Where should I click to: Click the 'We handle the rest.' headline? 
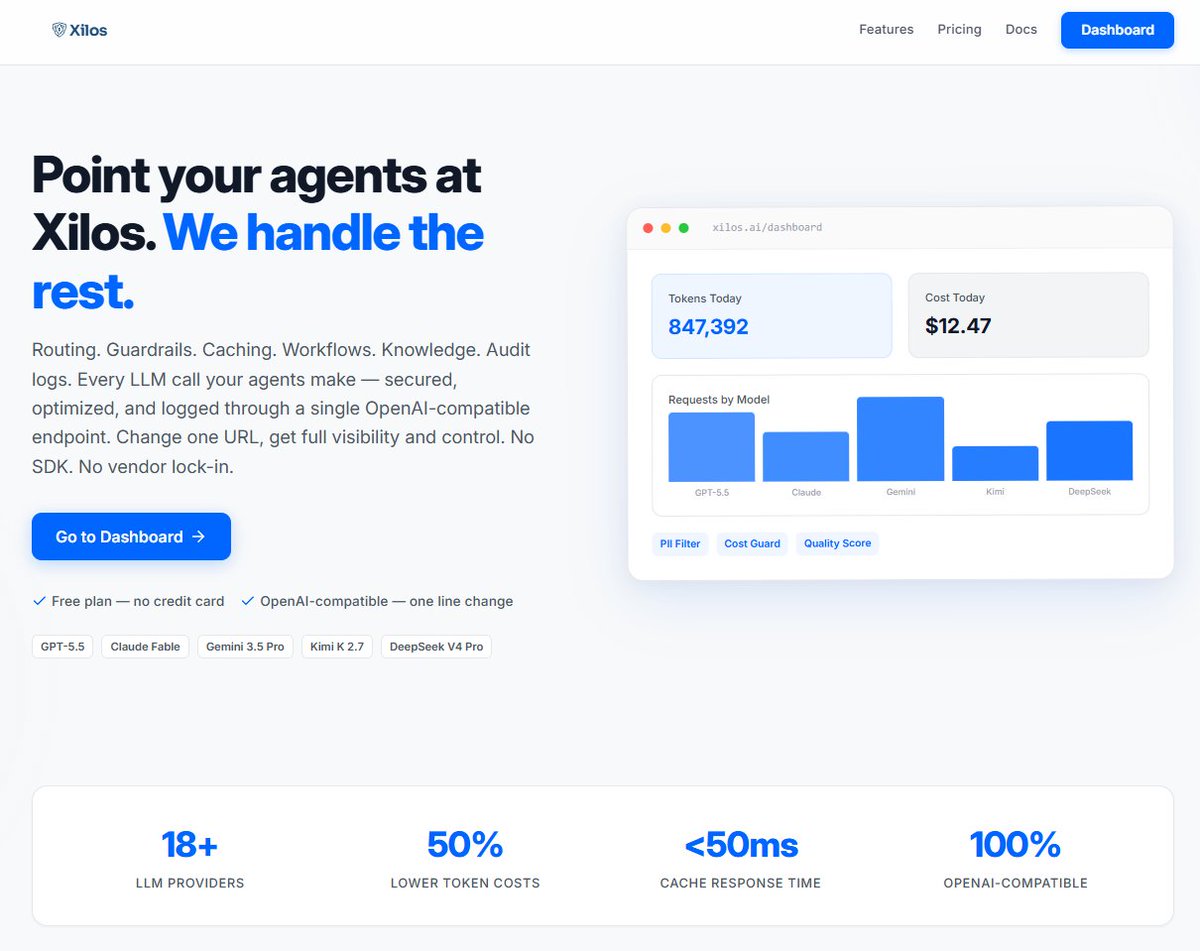point(258,262)
